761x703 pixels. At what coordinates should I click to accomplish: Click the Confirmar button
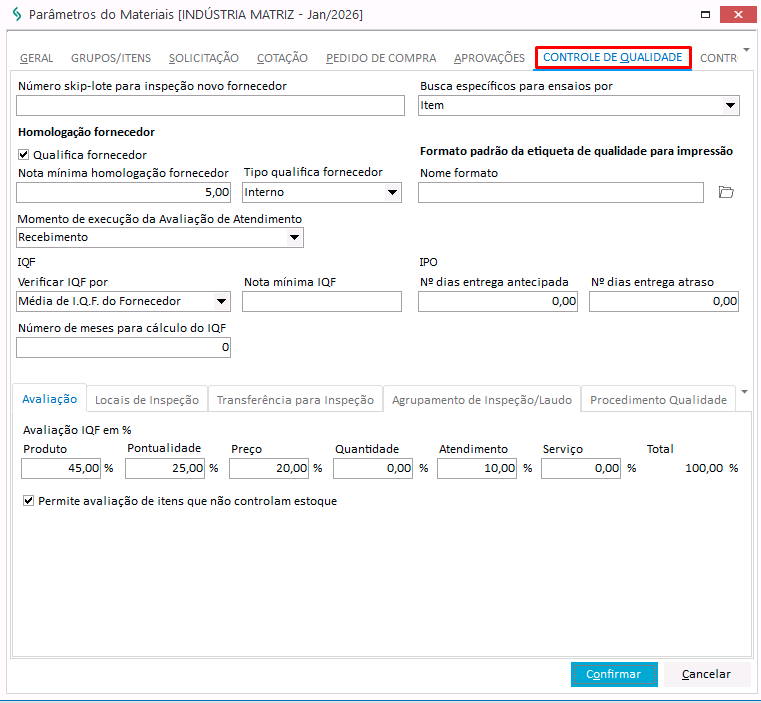point(614,674)
